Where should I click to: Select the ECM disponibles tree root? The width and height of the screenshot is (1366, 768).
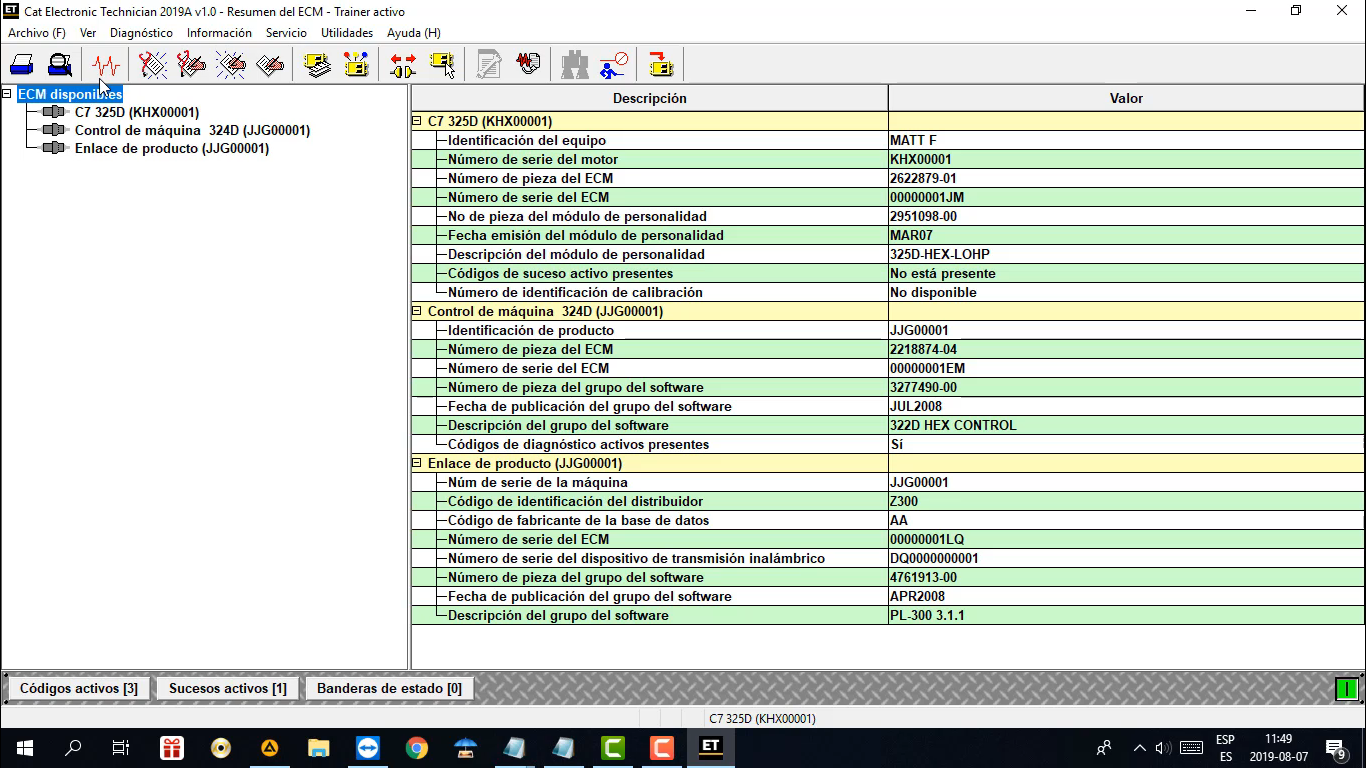tap(70, 94)
